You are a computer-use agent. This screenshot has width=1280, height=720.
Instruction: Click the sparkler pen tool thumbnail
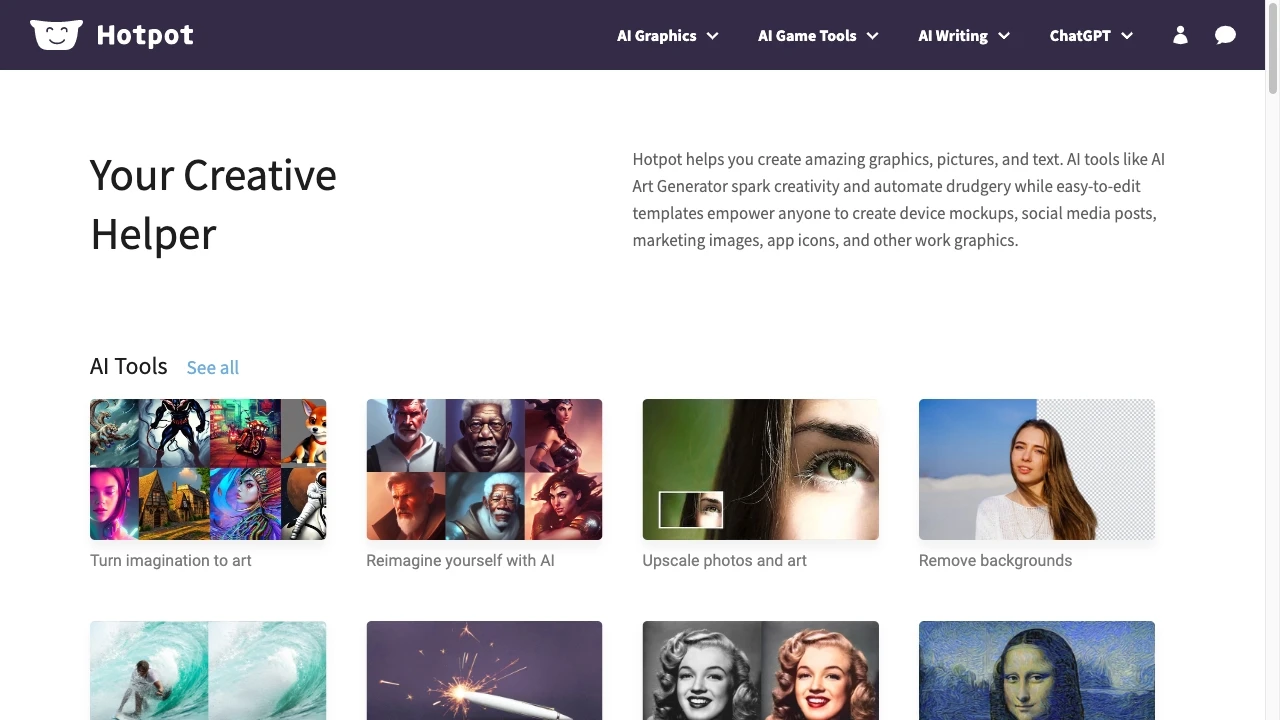484,670
